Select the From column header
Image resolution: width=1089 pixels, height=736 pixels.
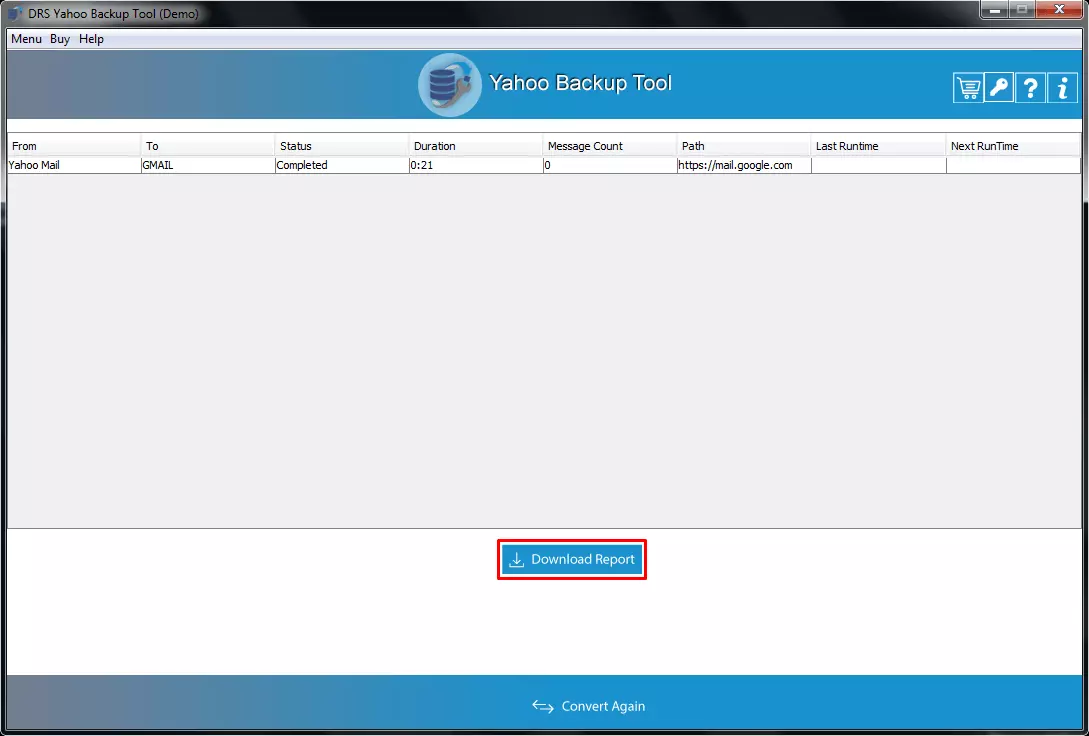(74, 146)
